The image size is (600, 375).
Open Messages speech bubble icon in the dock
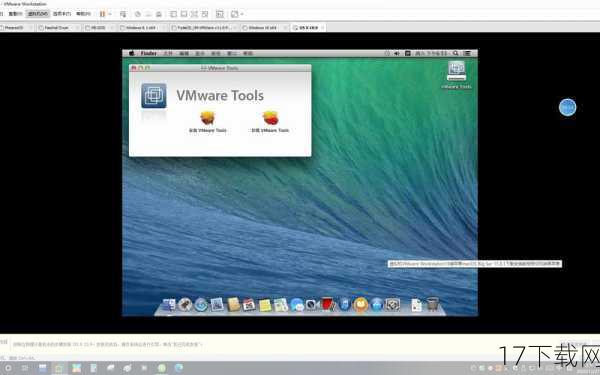point(297,305)
